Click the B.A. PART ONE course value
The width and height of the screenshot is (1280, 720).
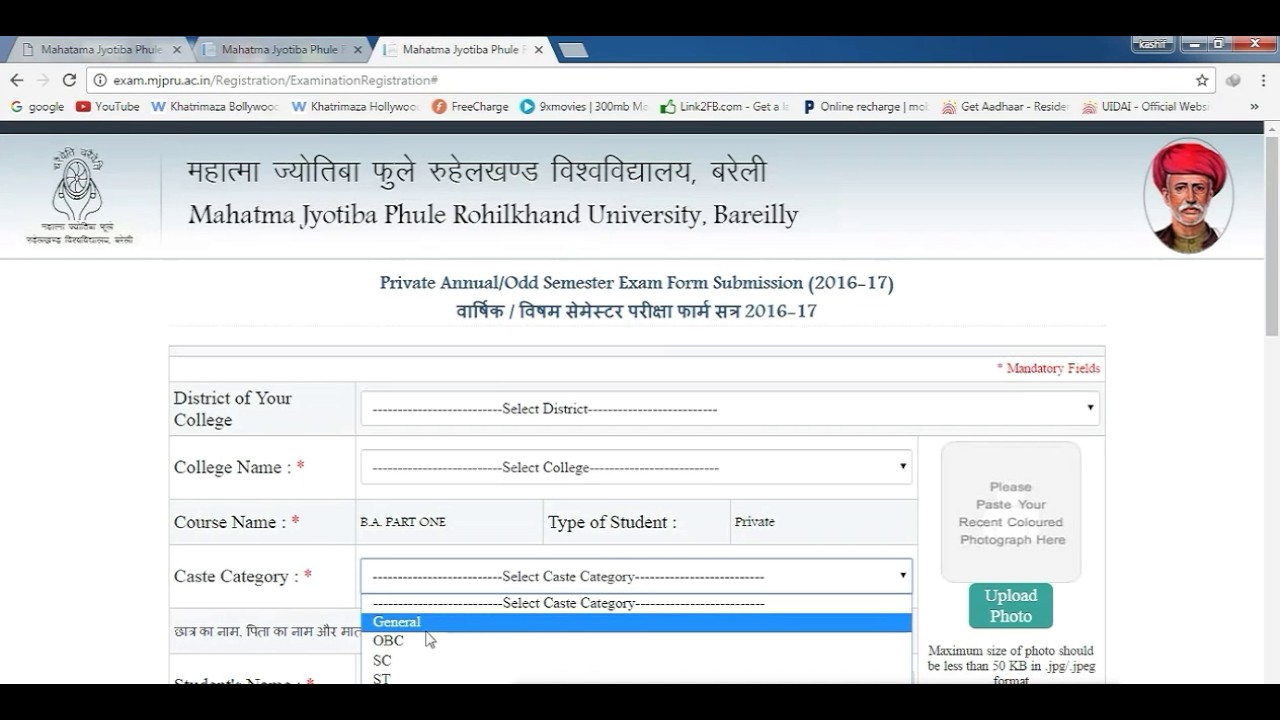403,522
